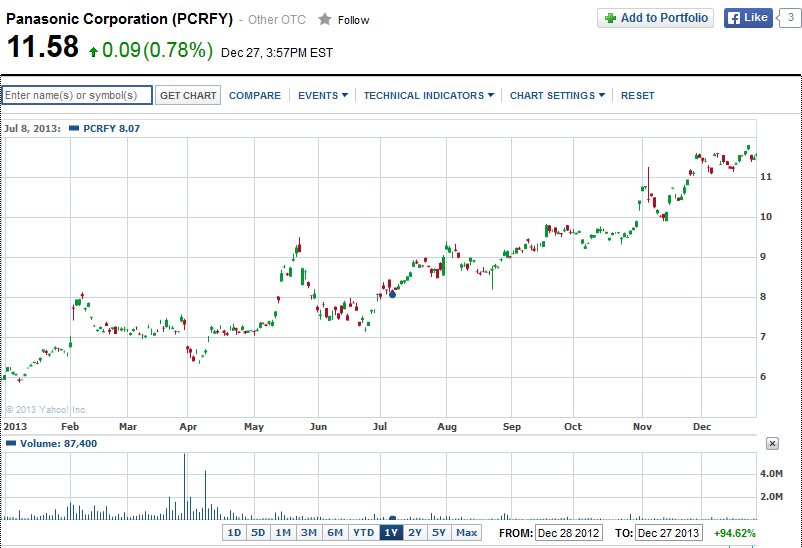Select the 1M time range
This screenshot has height=548, width=802.
283,533
